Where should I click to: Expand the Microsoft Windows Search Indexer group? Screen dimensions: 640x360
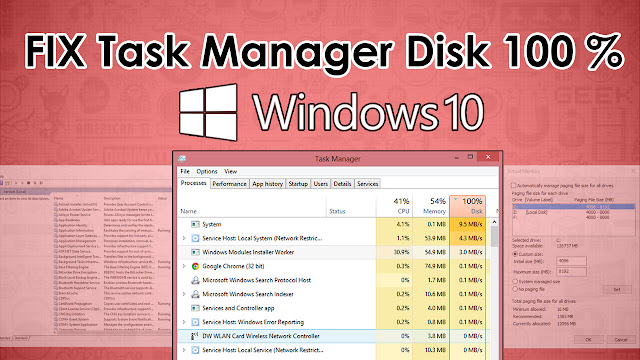(x=184, y=294)
